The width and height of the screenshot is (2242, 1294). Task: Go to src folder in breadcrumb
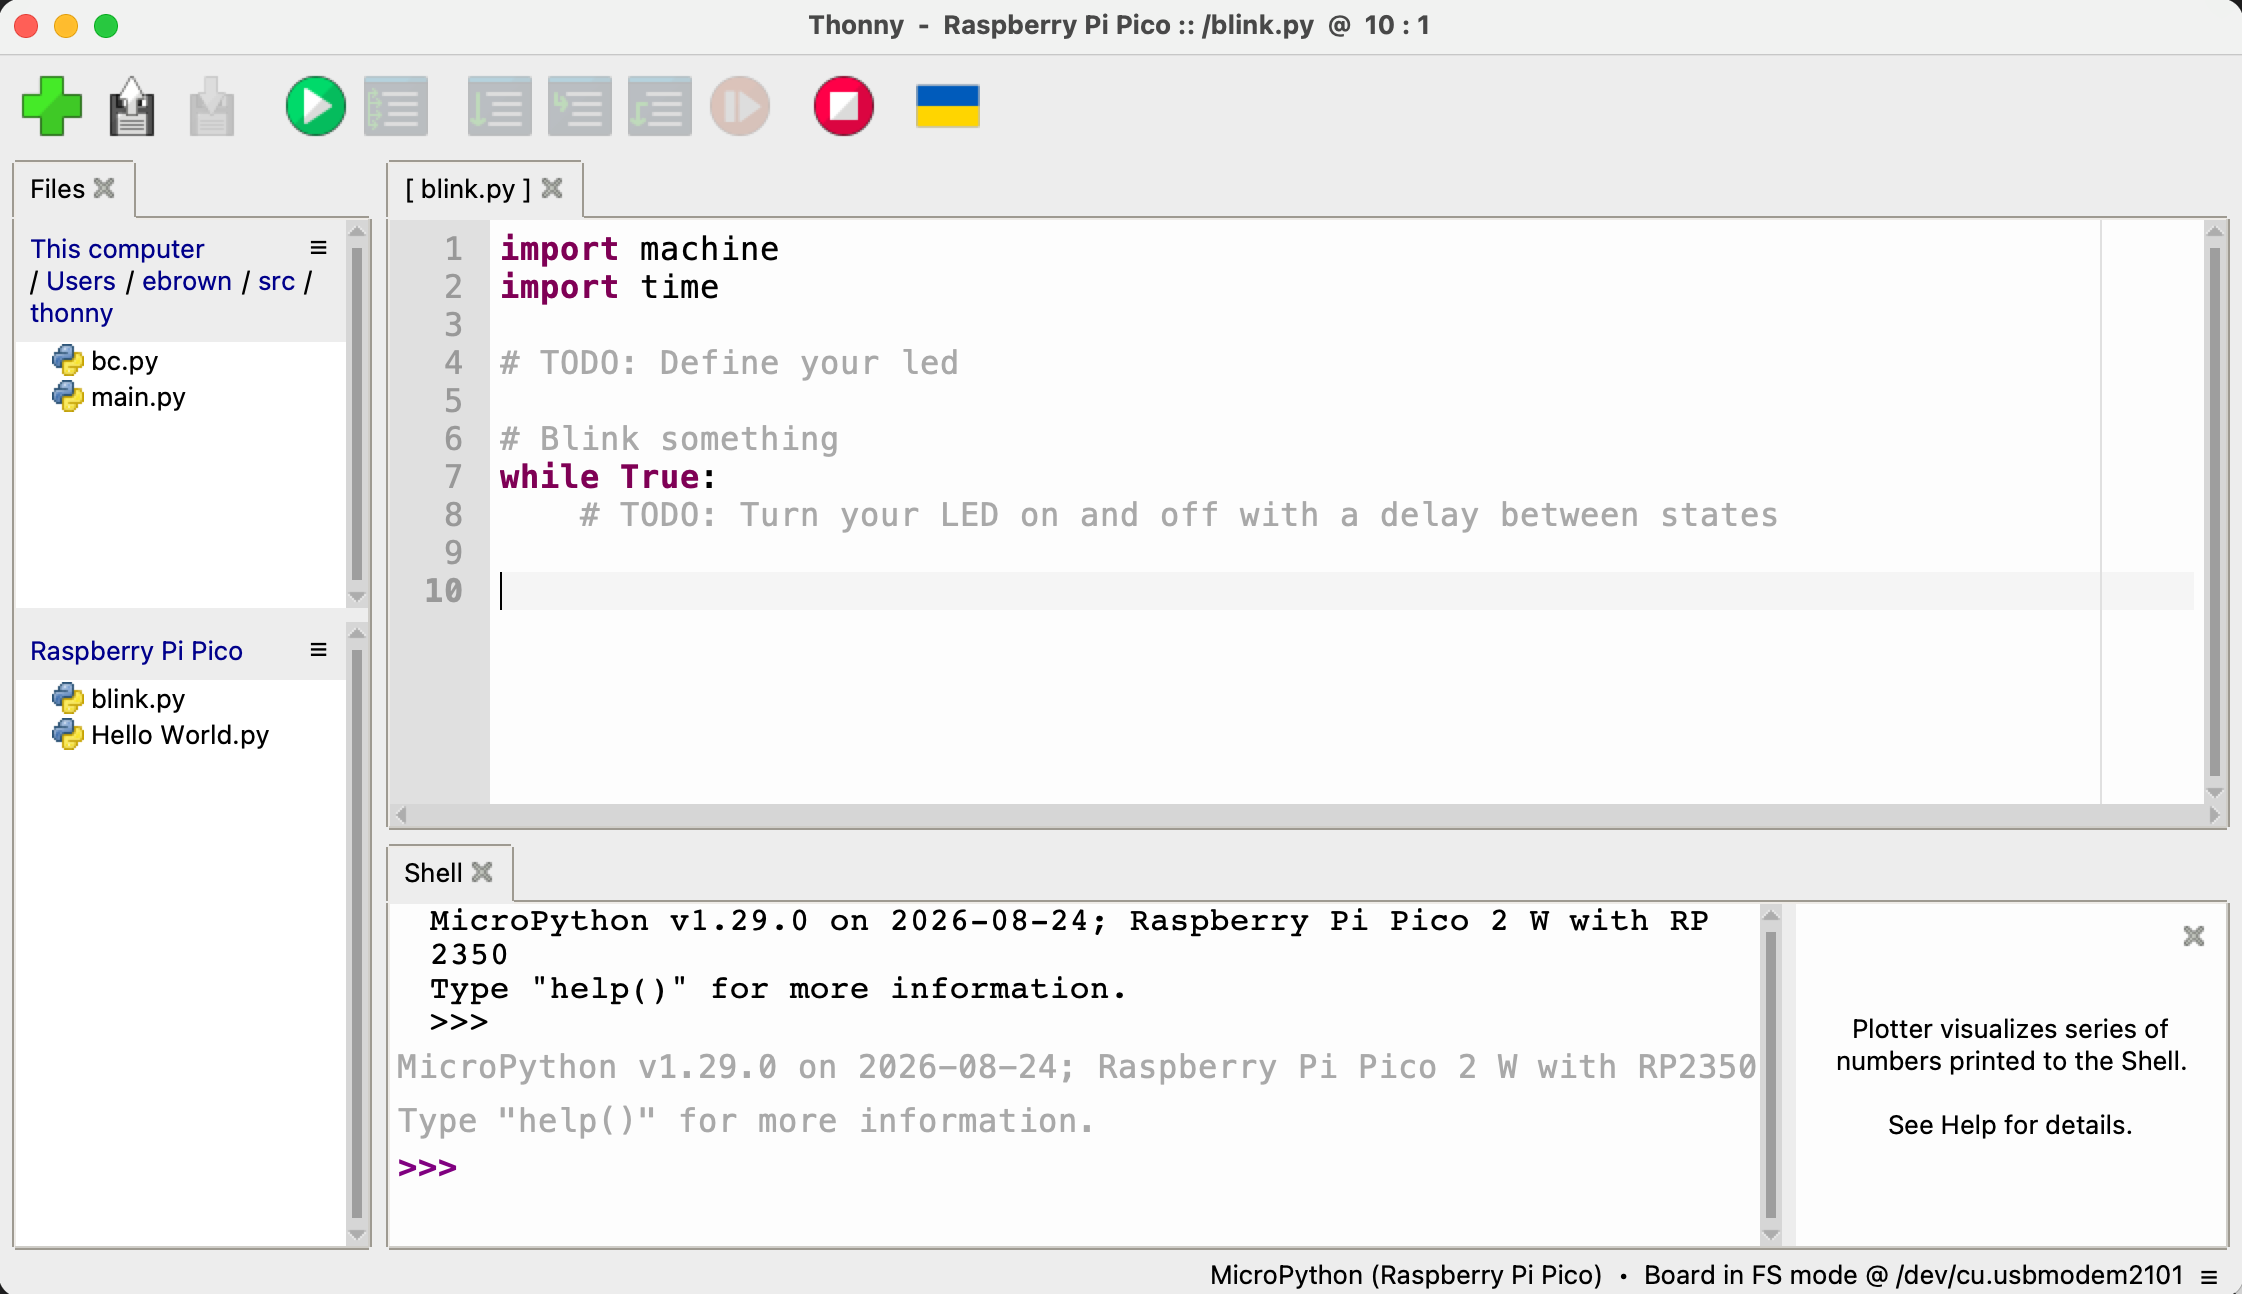point(276,281)
